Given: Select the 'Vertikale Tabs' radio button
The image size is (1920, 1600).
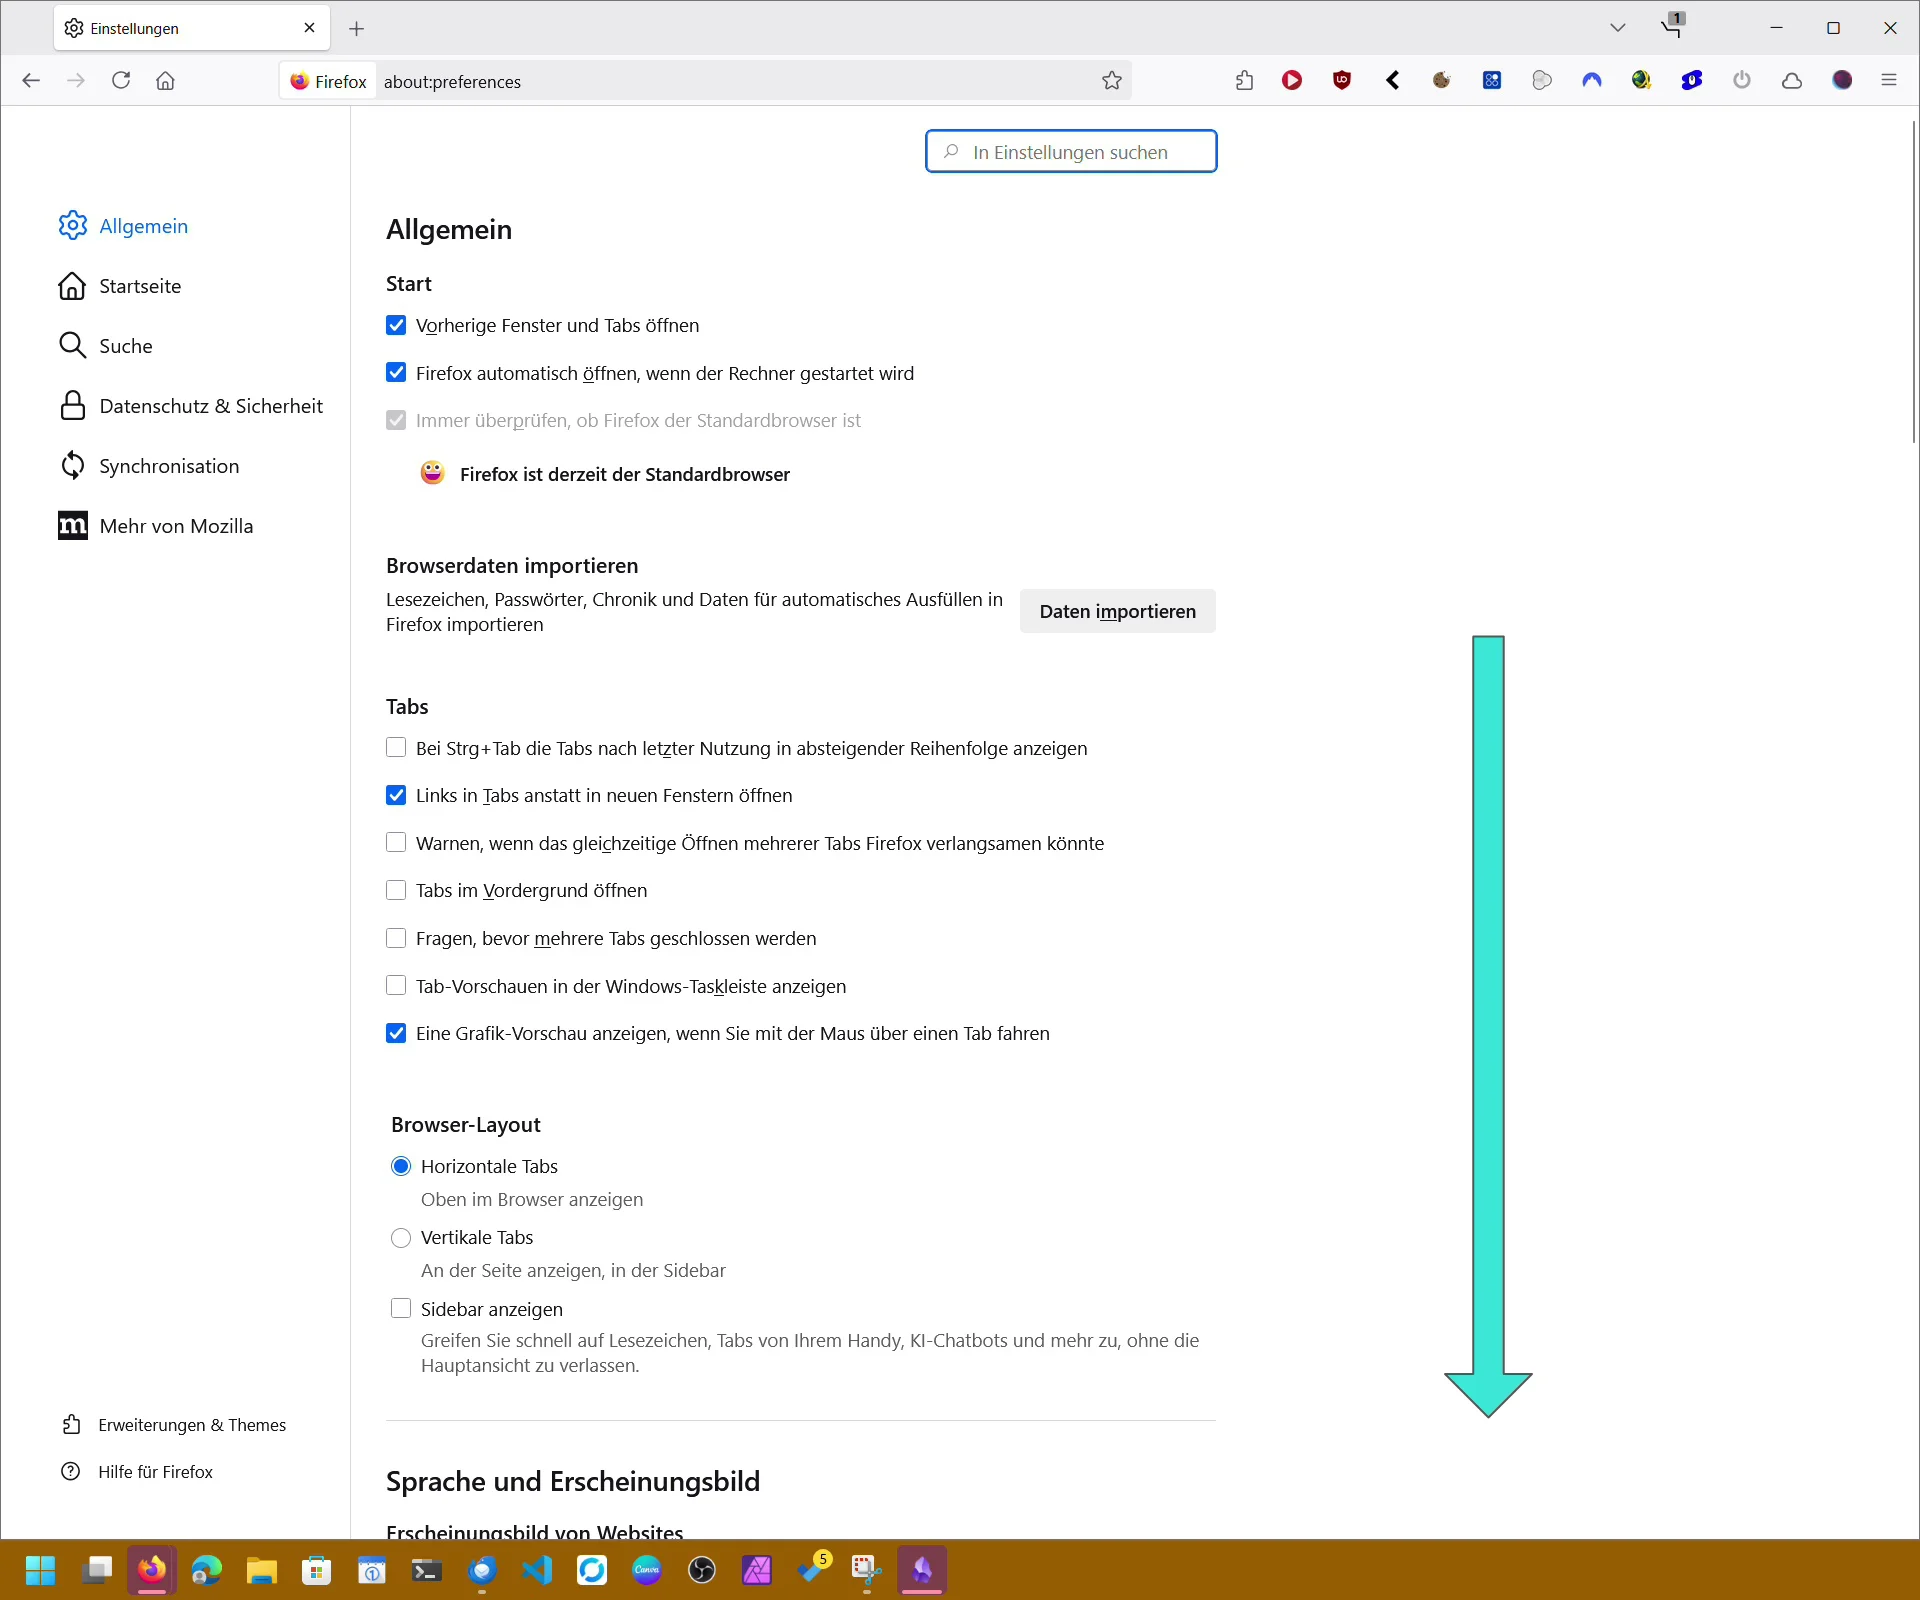Looking at the screenshot, I should [x=401, y=1238].
